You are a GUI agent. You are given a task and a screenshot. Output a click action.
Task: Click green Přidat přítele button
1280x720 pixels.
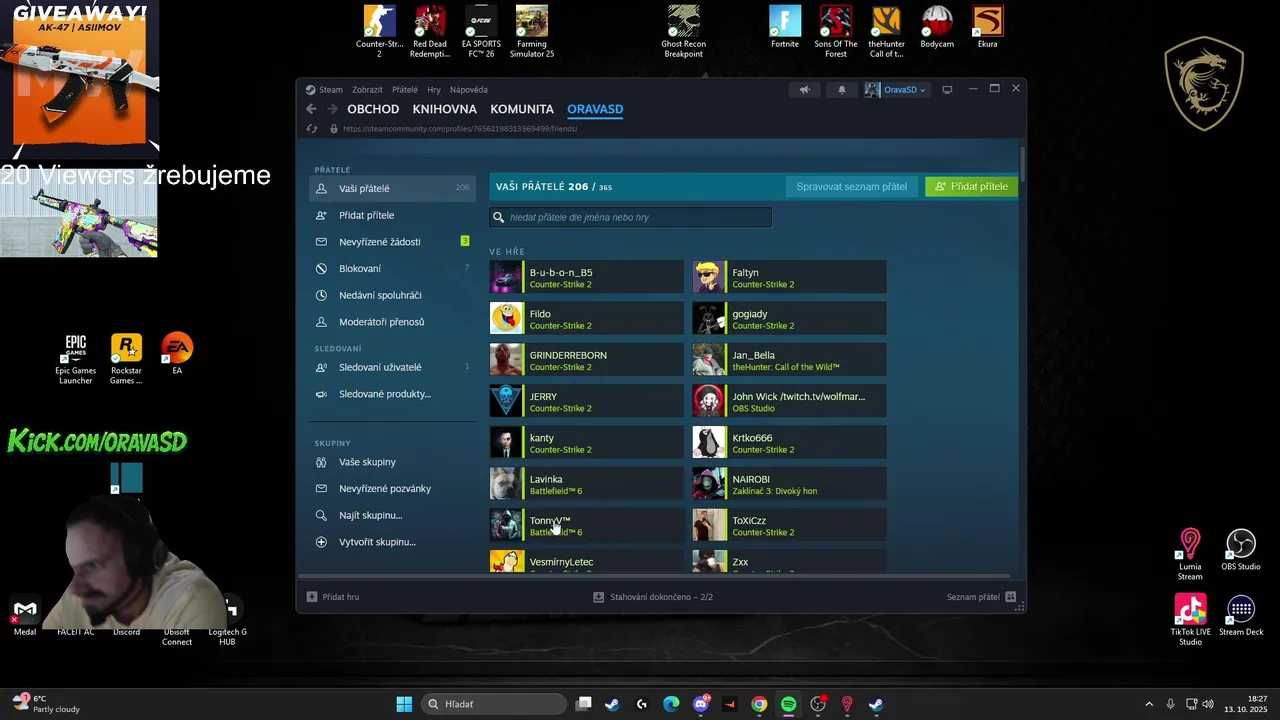click(972, 186)
